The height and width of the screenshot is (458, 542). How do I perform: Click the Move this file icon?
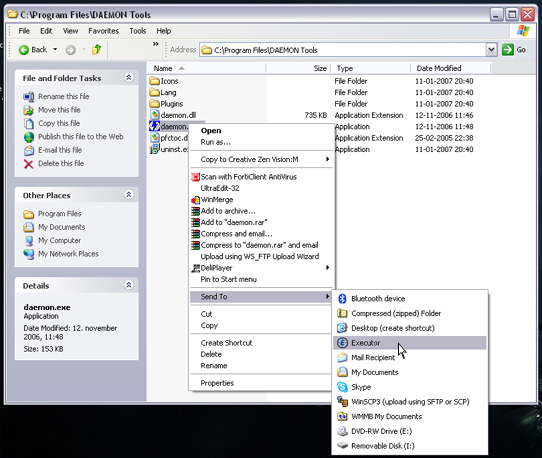[x=28, y=110]
